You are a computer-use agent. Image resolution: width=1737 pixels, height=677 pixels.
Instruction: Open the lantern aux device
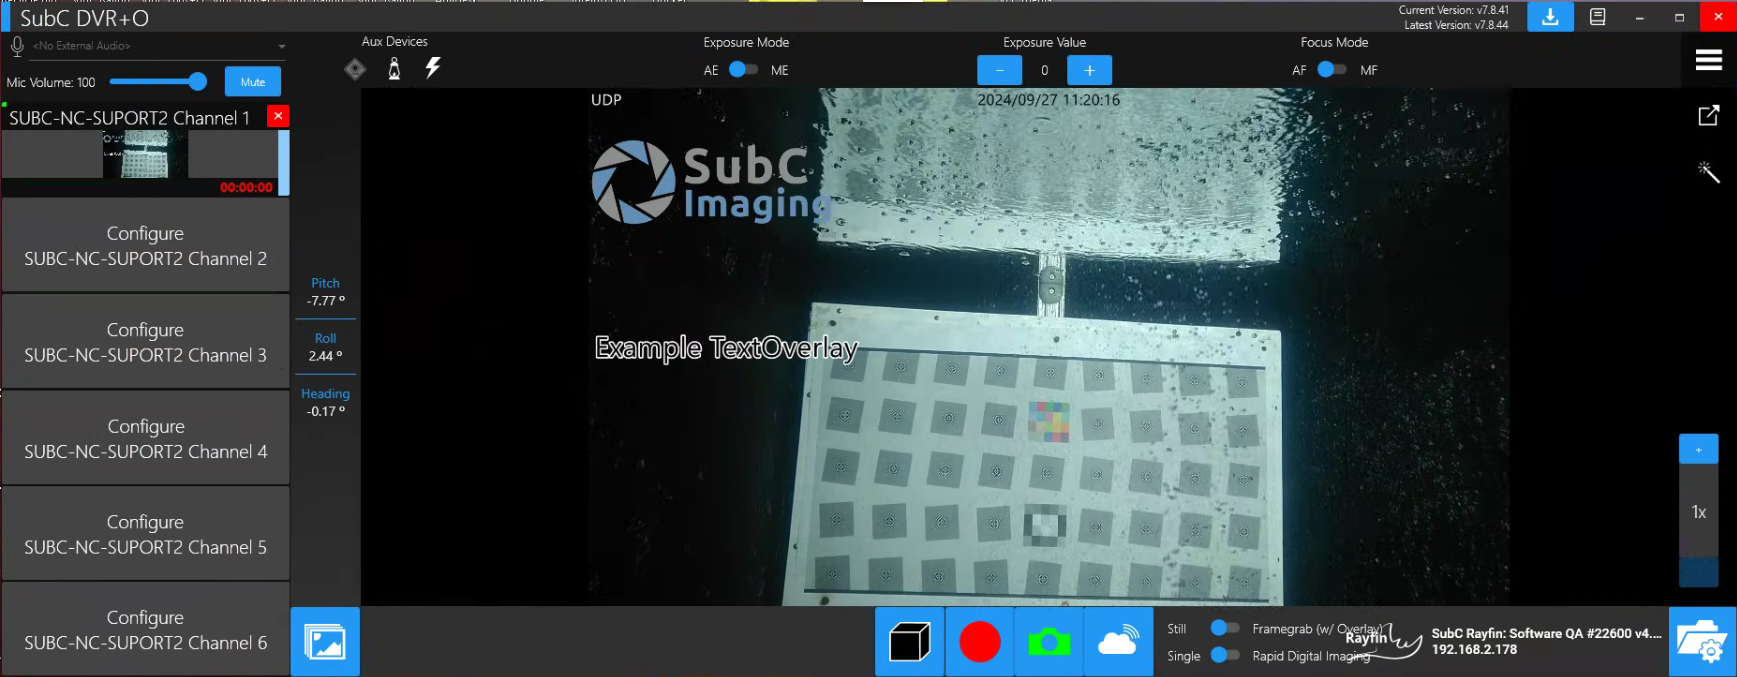(394, 69)
